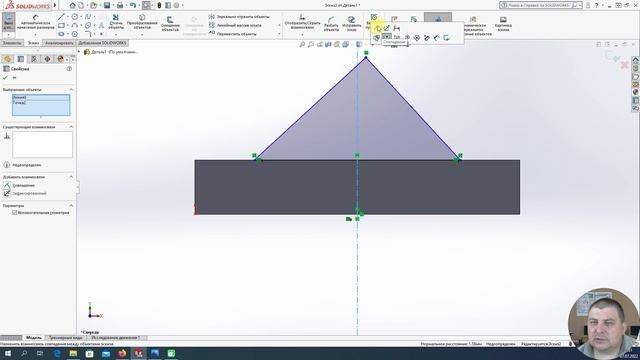This screenshot has height=360, width=640.
Task: Open DimXpertManager panel tab
Action: point(47,59)
